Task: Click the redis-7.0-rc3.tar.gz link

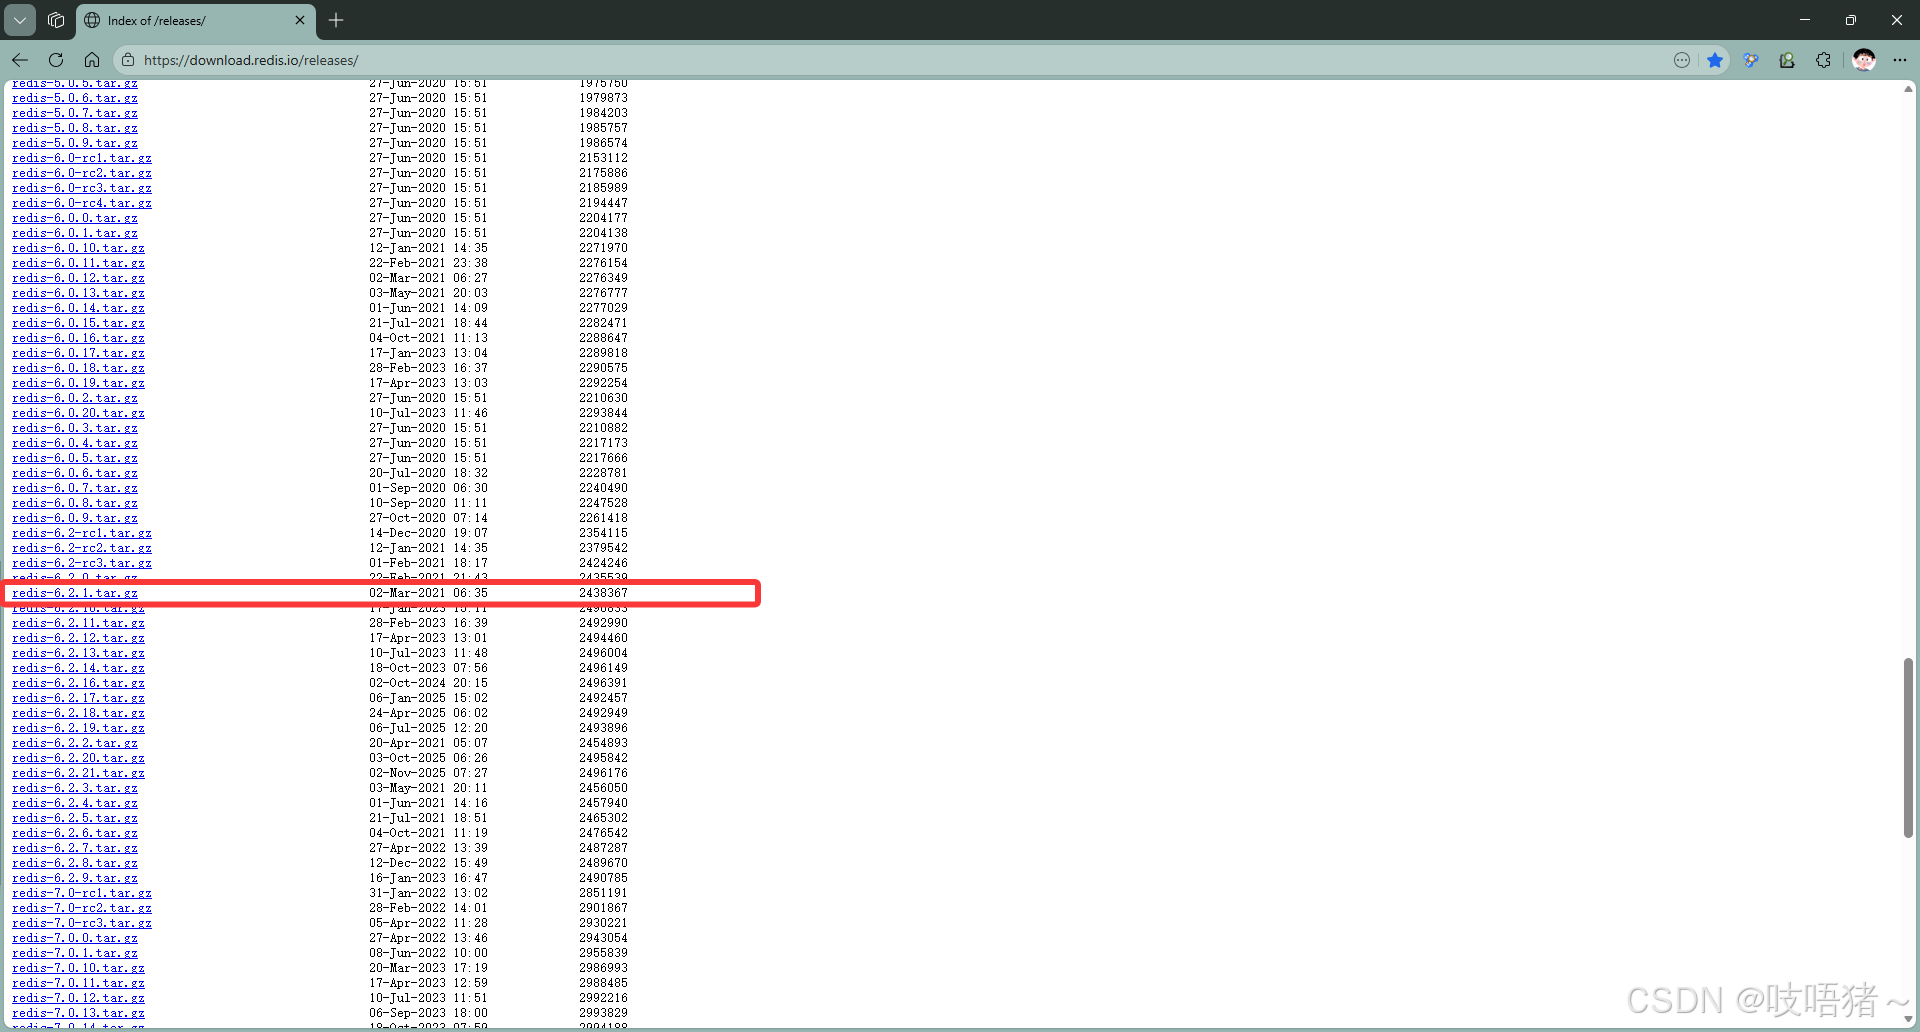Action: click(x=82, y=923)
